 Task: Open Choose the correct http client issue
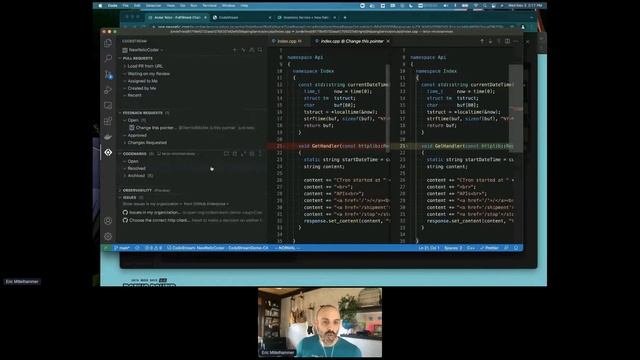pos(192,220)
